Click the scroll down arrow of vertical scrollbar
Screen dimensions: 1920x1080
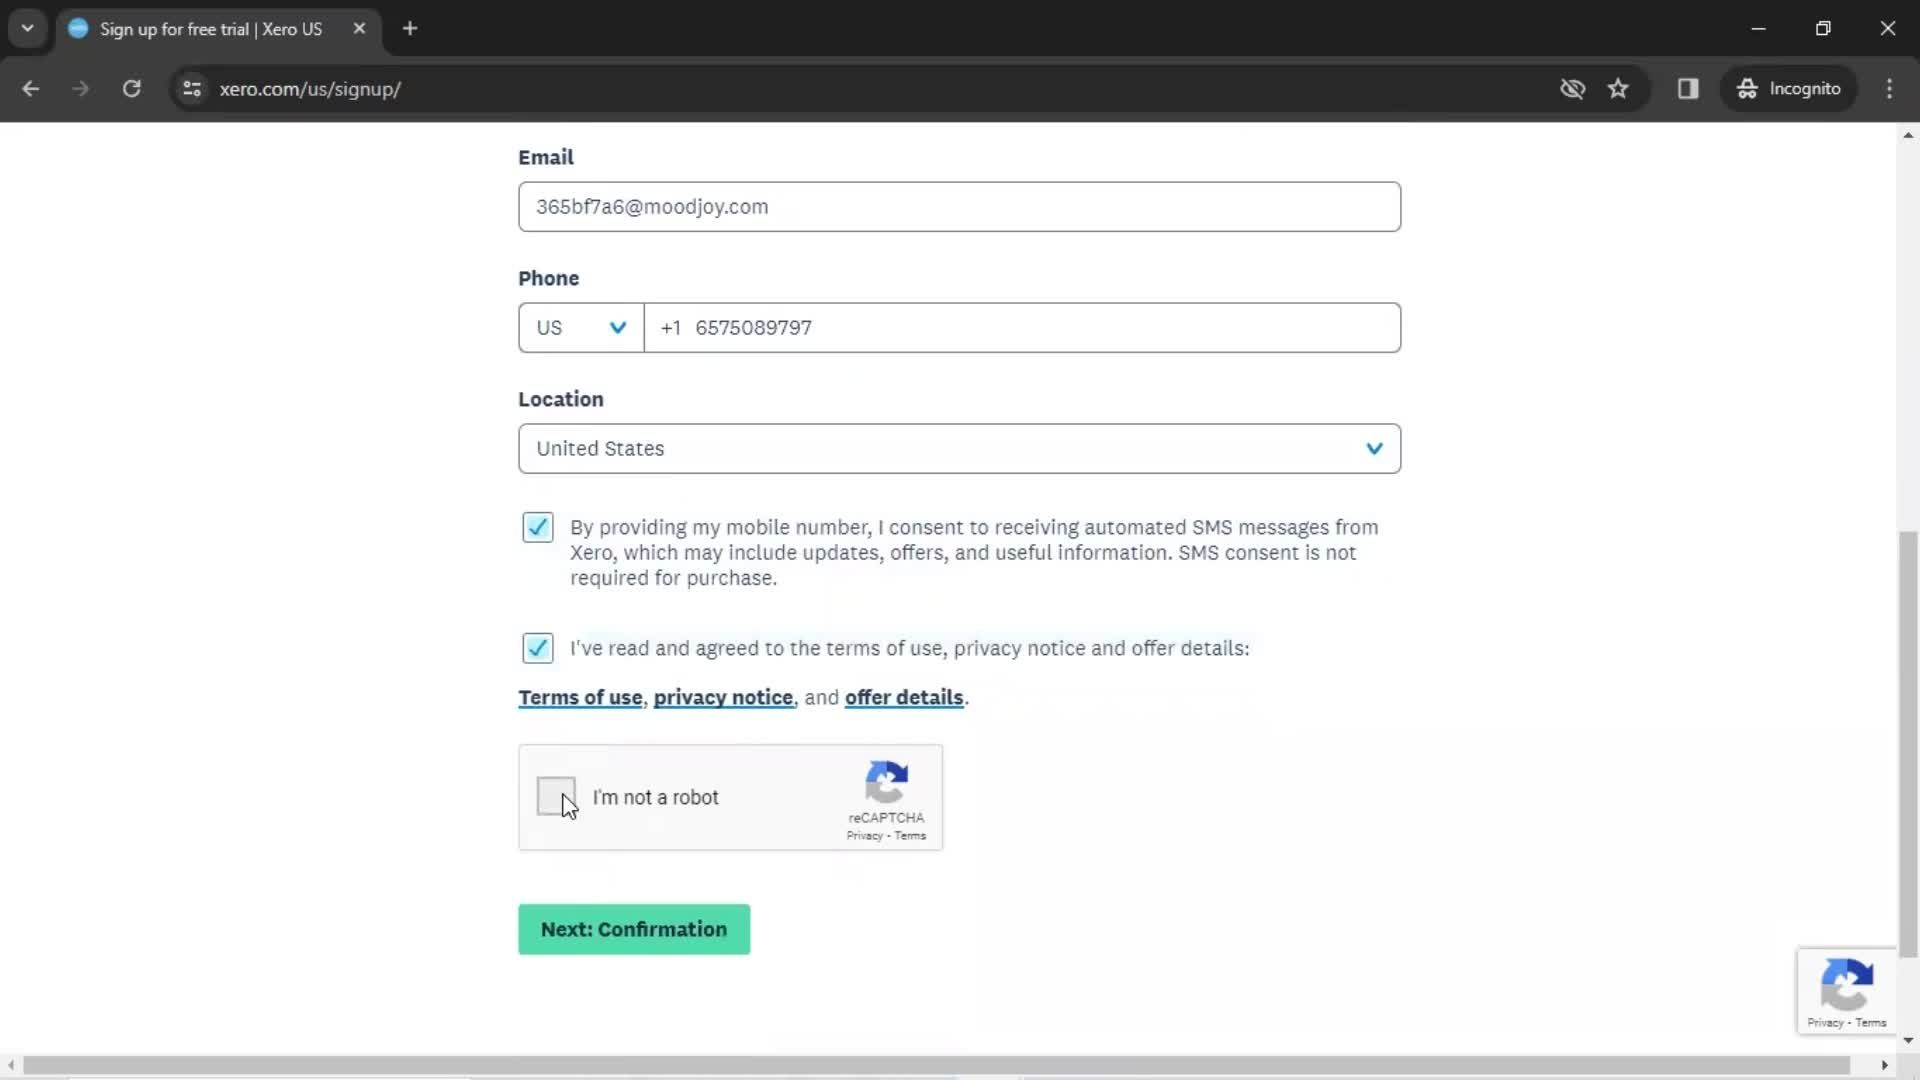click(1908, 1041)
